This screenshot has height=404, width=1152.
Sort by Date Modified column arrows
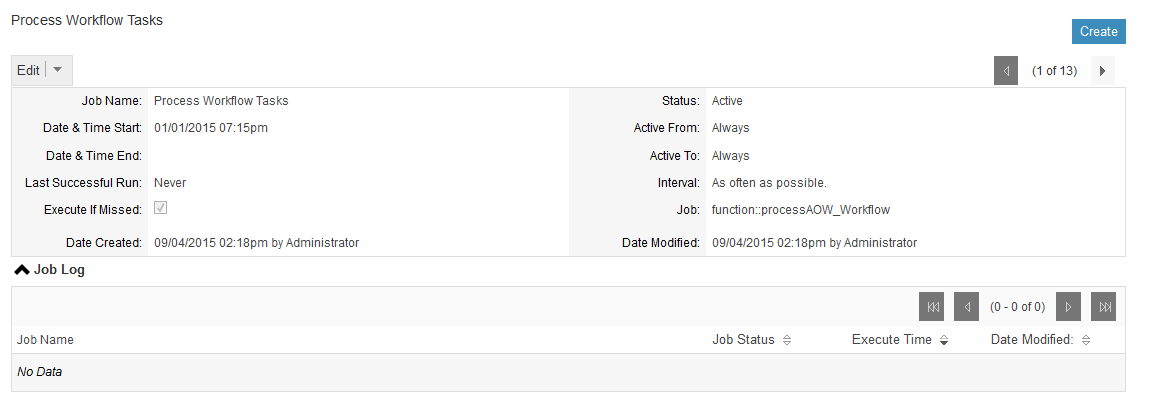(x=1086, y=340)
